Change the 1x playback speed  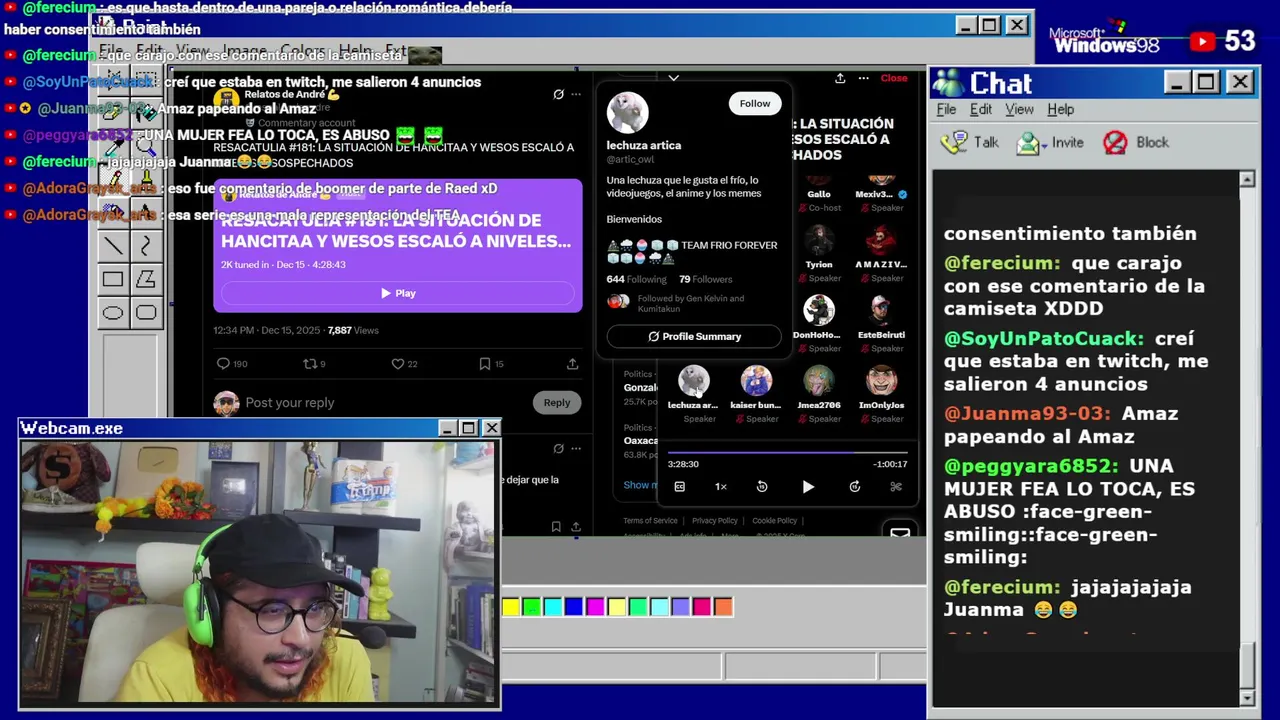720,487
